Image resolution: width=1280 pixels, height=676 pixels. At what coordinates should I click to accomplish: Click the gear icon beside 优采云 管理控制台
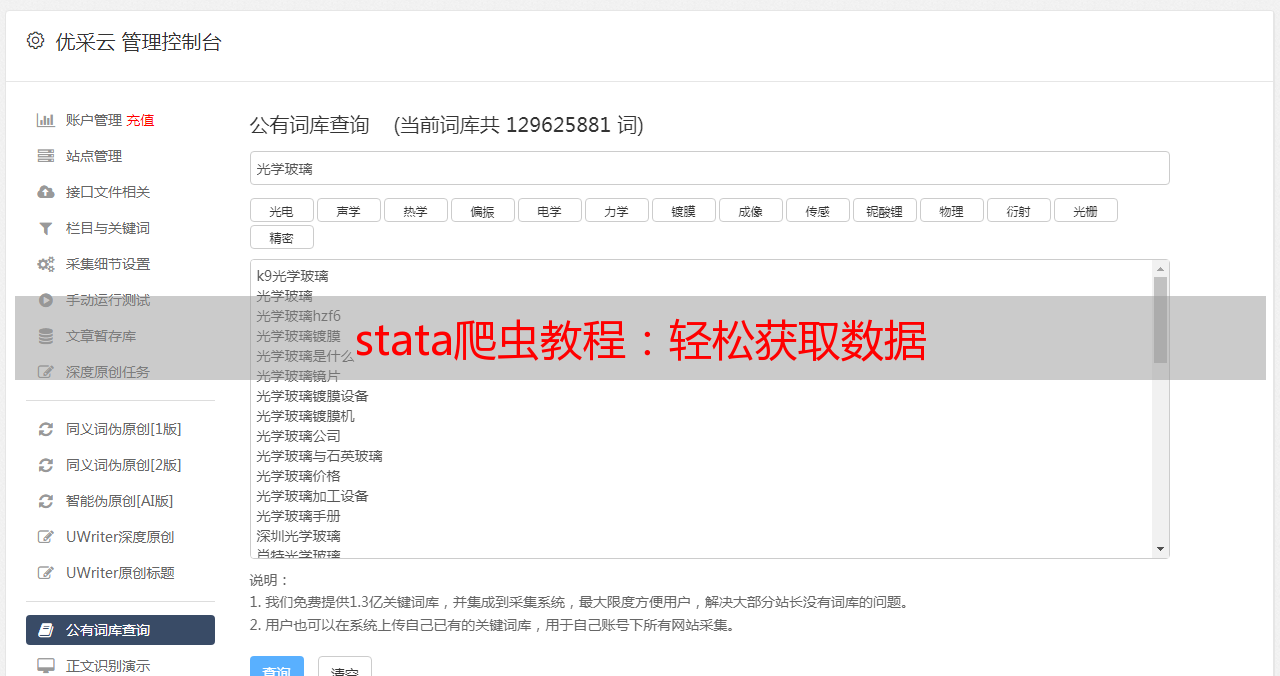[x=36, y=41]
